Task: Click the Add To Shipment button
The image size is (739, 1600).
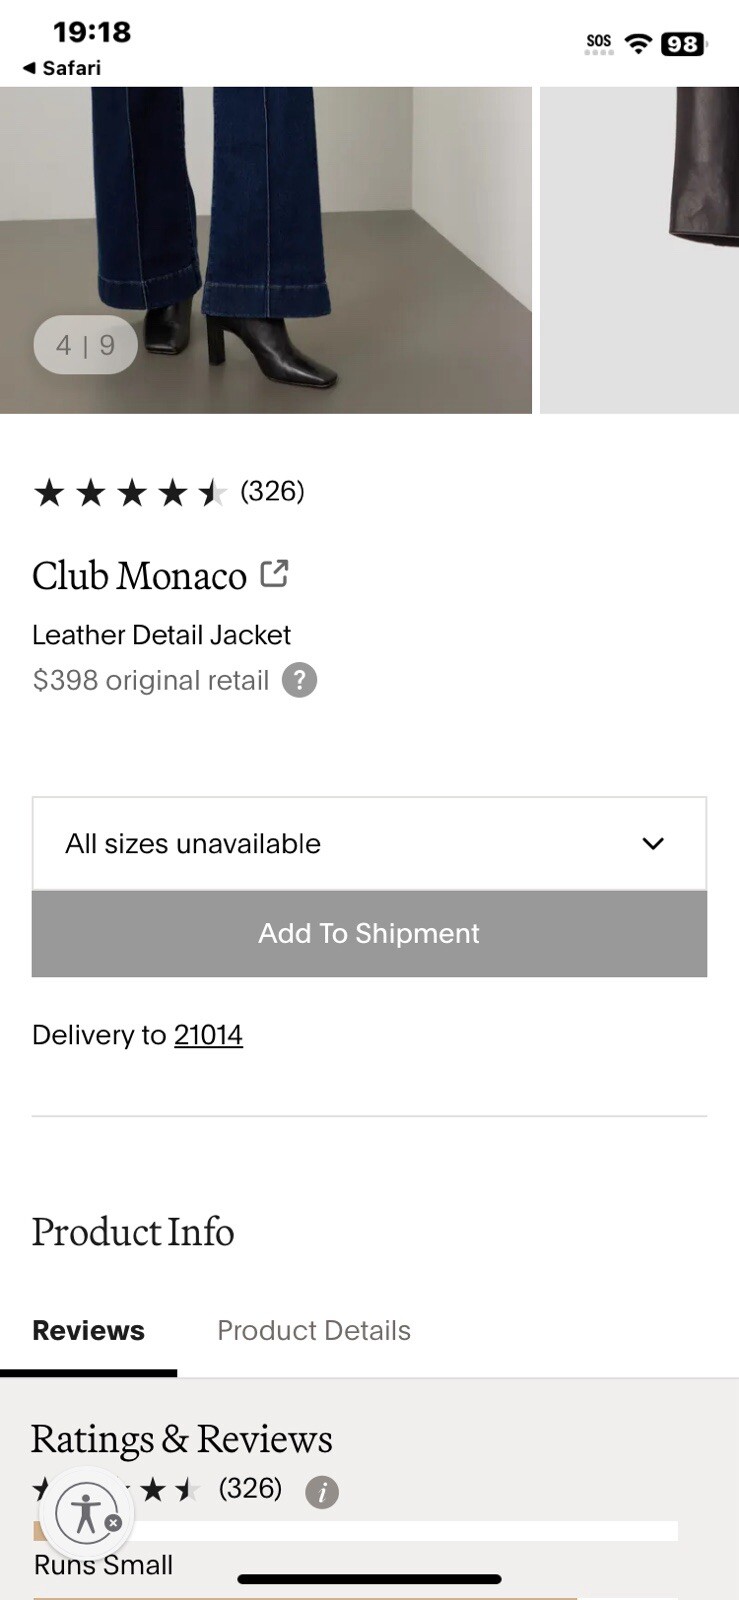Action: [x=369, y=933]
